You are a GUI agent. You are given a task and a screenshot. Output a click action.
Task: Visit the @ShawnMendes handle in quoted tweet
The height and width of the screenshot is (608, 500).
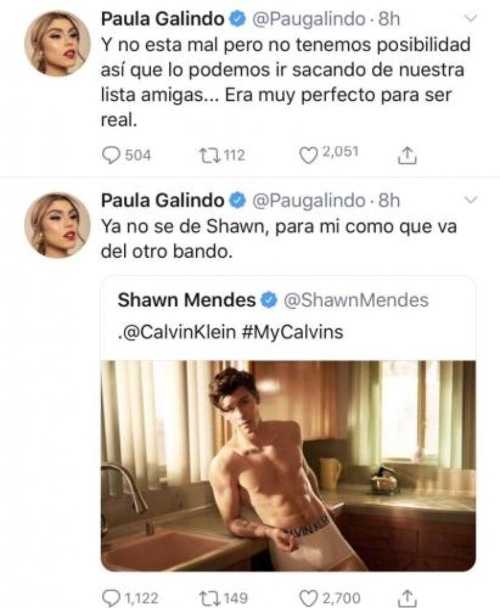(356, 300)
